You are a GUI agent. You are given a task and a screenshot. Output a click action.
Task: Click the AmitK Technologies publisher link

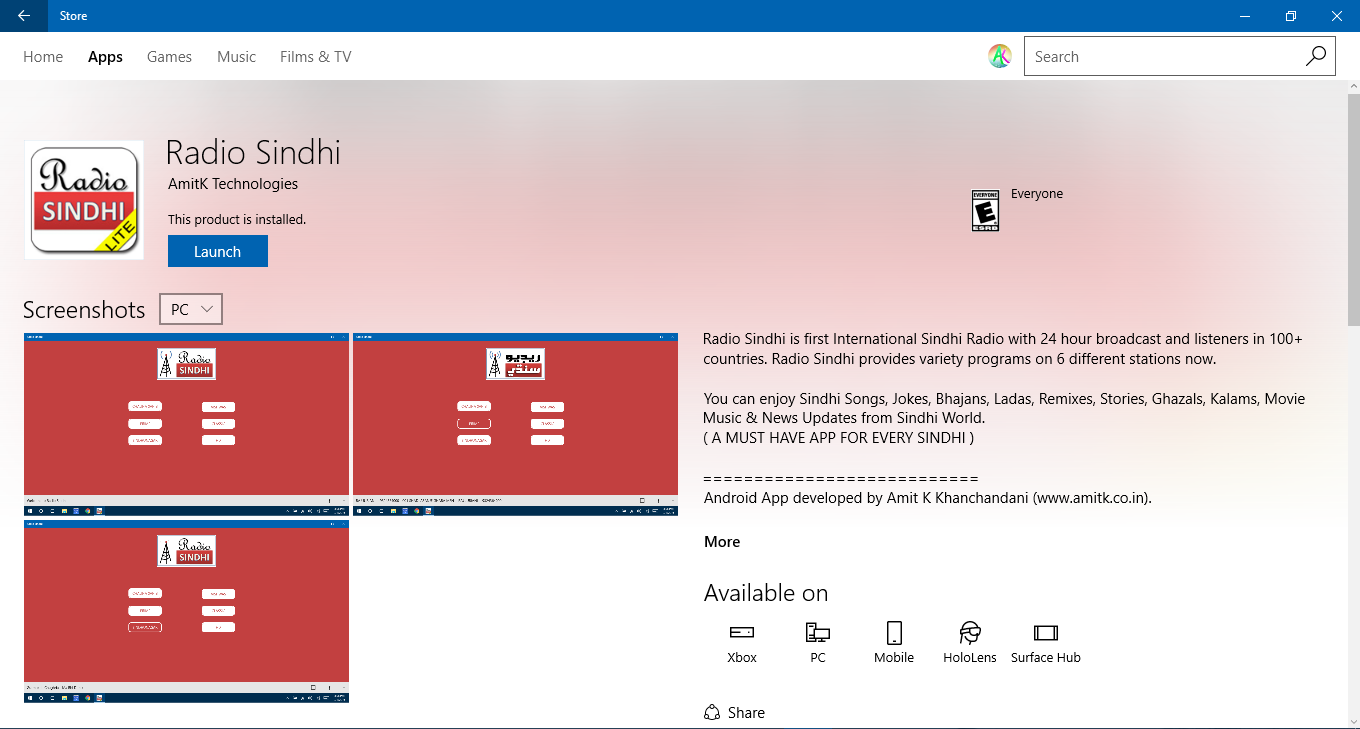(x=233, y=184)
